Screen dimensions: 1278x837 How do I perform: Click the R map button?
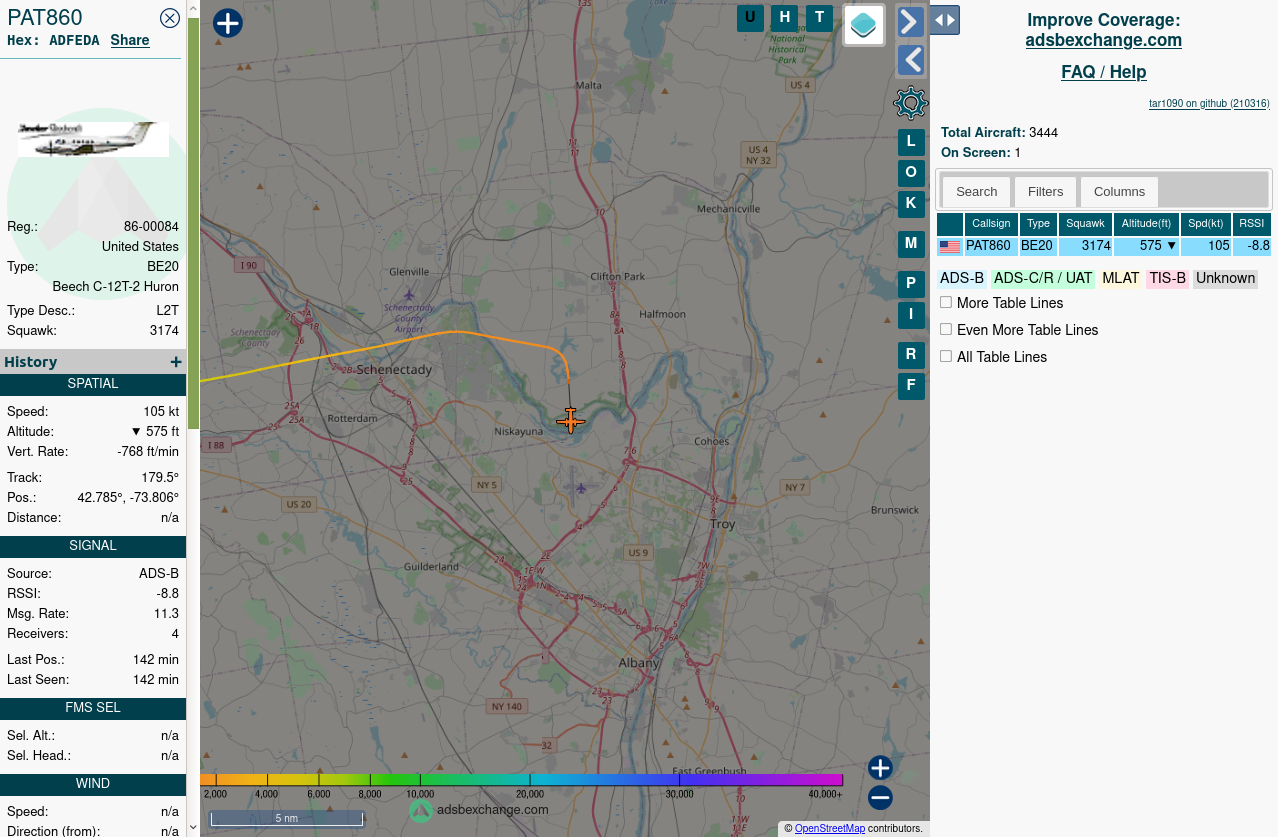click(x=911, y=355)
